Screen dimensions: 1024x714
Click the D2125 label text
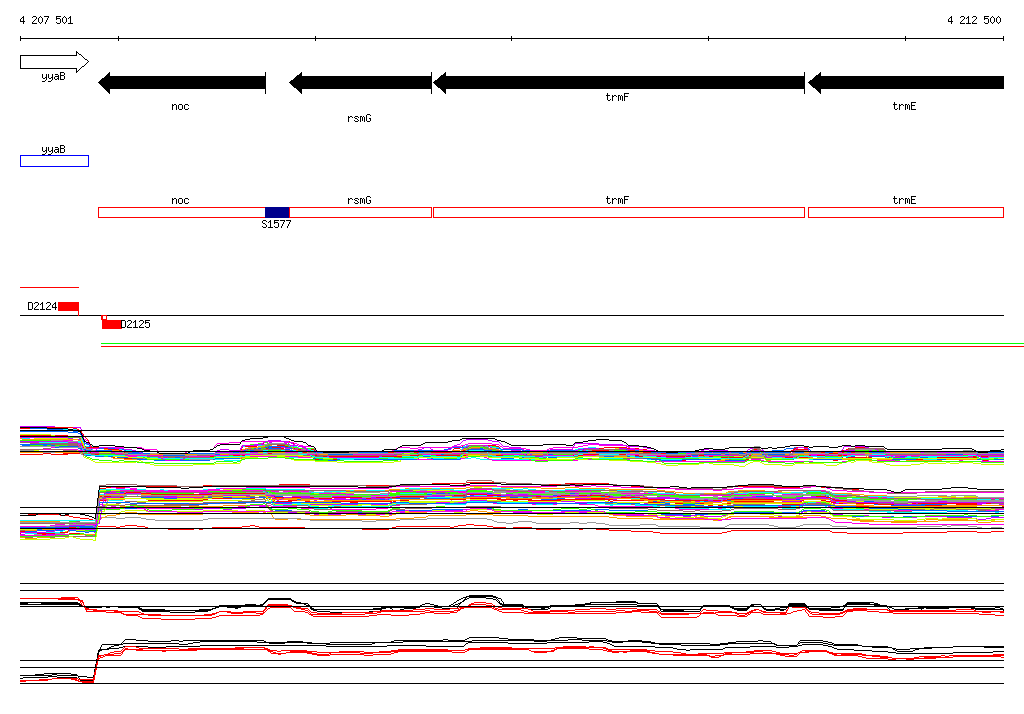click(136, 324)
